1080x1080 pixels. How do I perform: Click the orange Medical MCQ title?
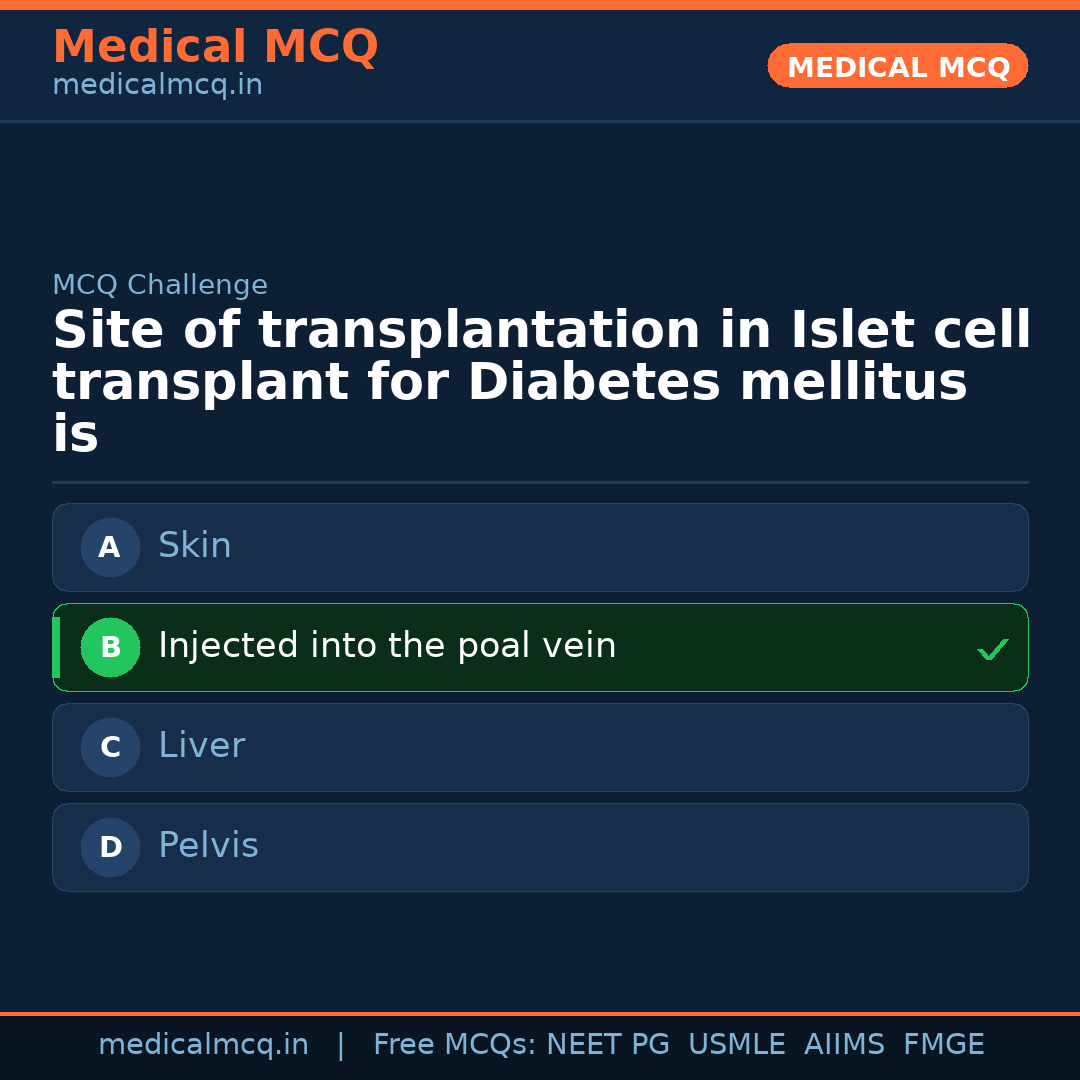(x=215, y=47)
